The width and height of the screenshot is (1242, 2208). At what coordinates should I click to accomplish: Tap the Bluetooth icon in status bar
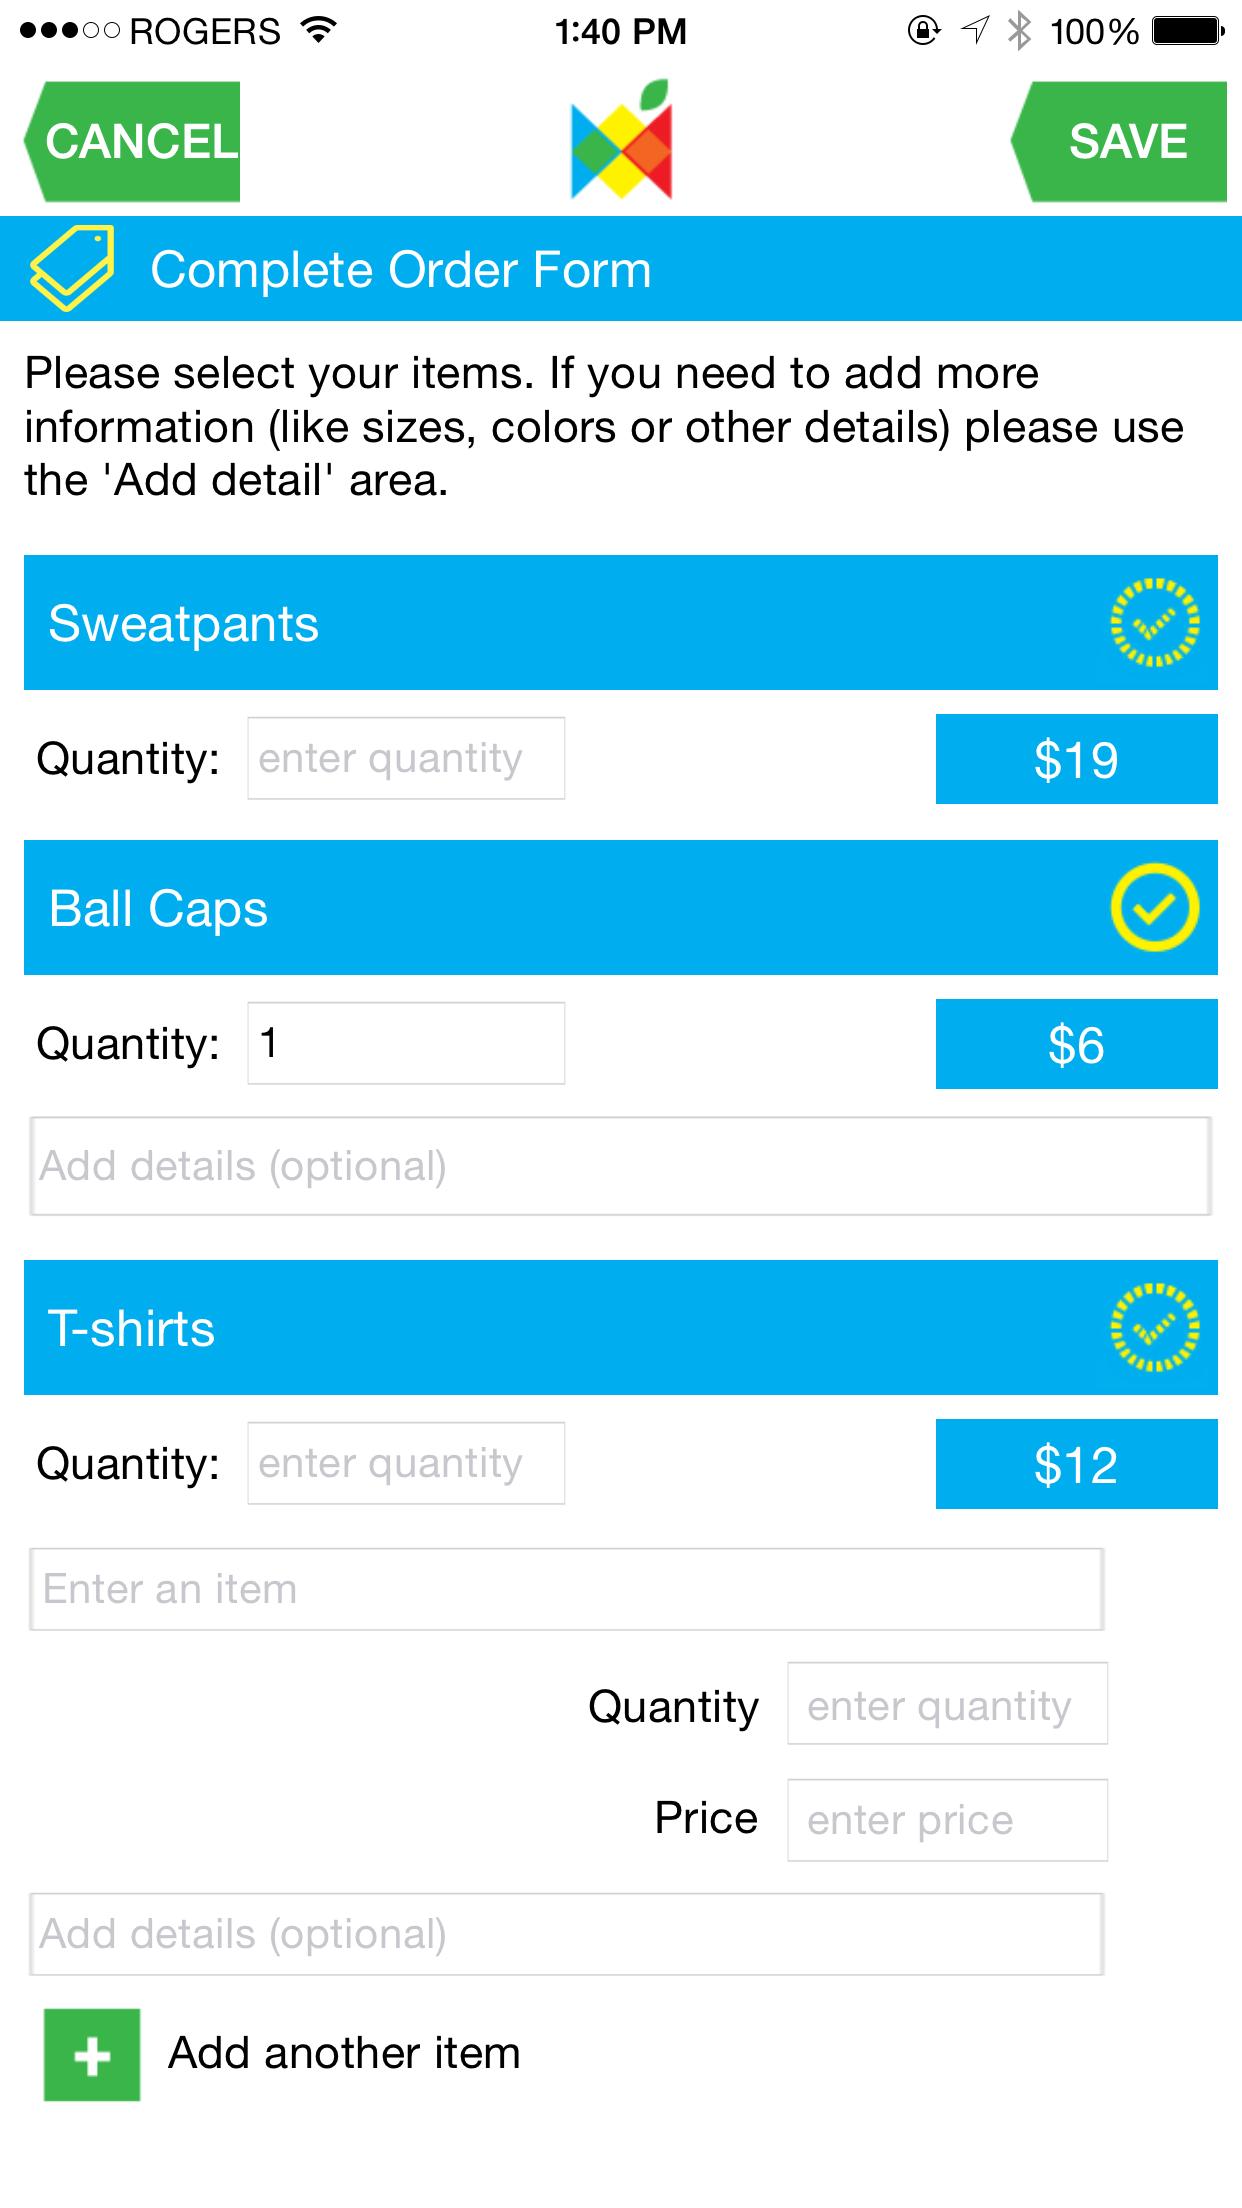pyautogui.click(x=1018, y=31)
